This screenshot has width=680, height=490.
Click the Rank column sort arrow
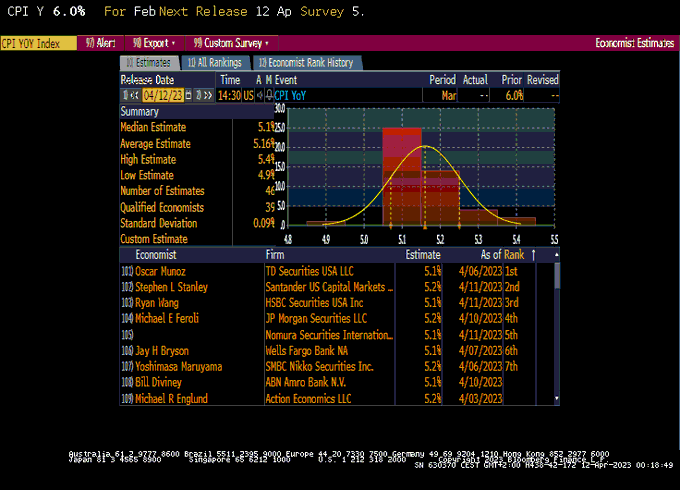point(532,255)
